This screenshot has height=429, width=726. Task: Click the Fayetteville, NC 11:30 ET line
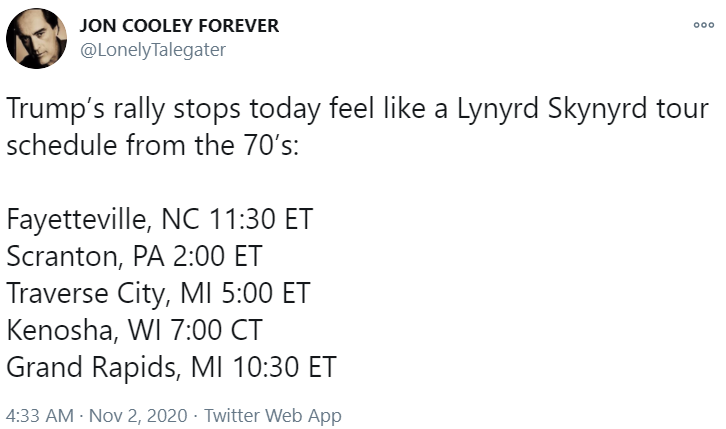point(160,219)
